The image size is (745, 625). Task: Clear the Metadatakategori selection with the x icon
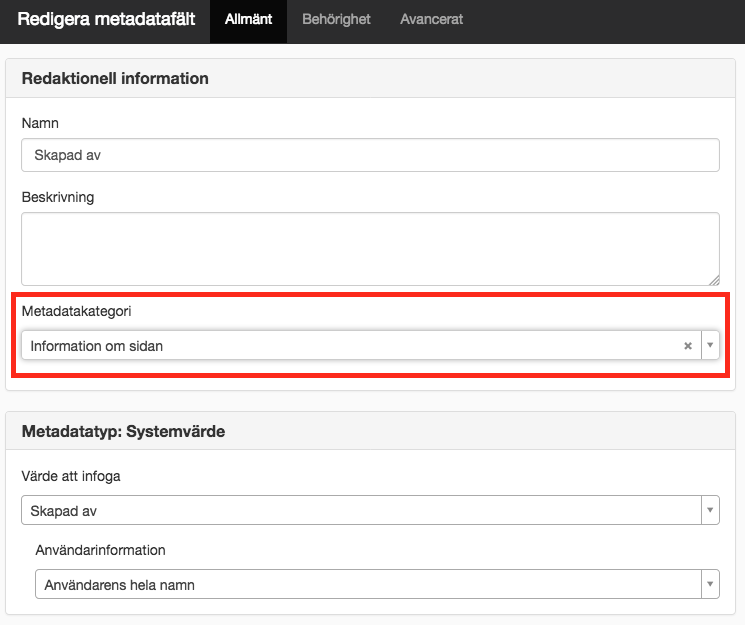point(688,346)
